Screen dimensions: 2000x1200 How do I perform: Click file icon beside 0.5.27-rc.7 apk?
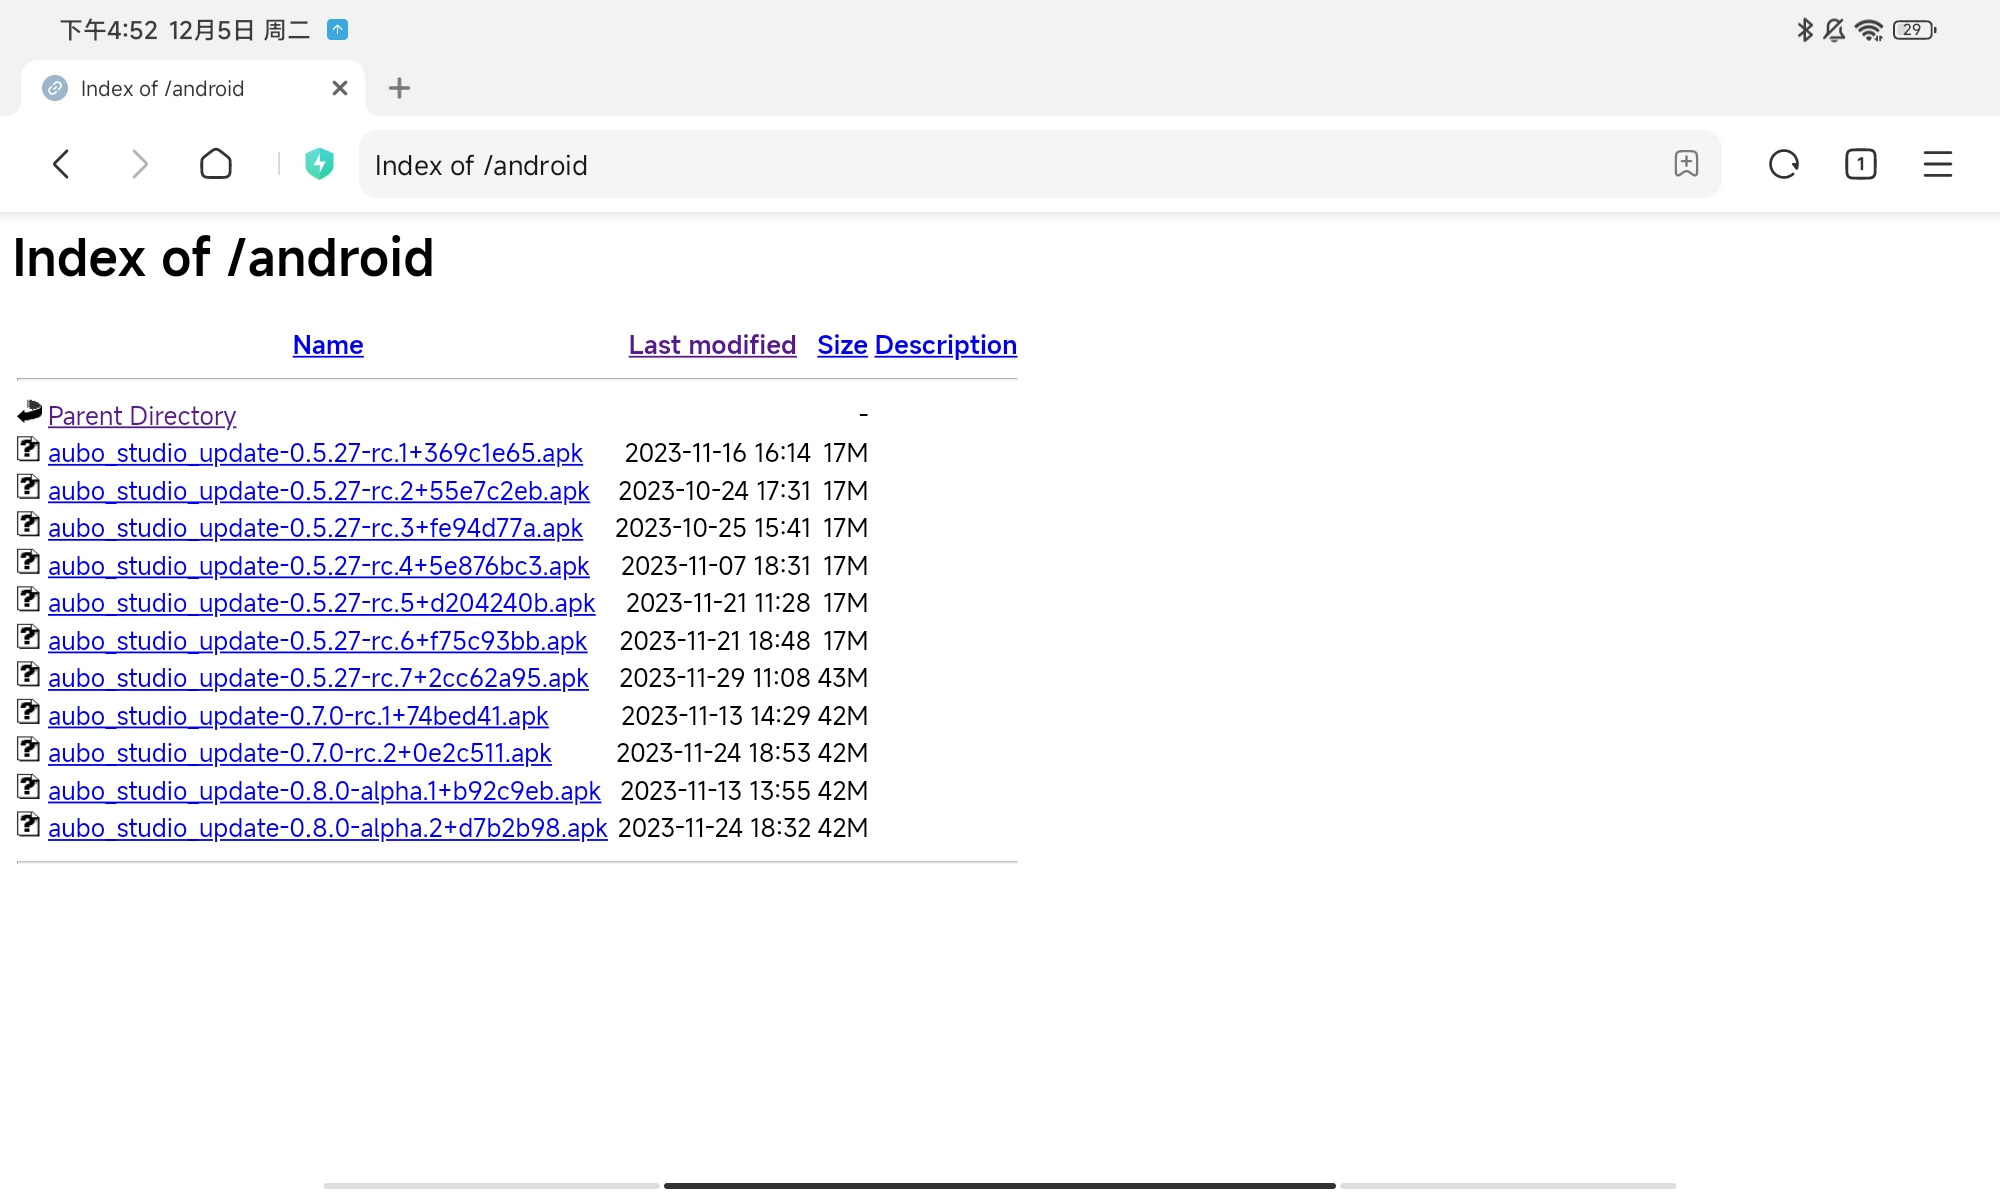click(x=29, y=675)
